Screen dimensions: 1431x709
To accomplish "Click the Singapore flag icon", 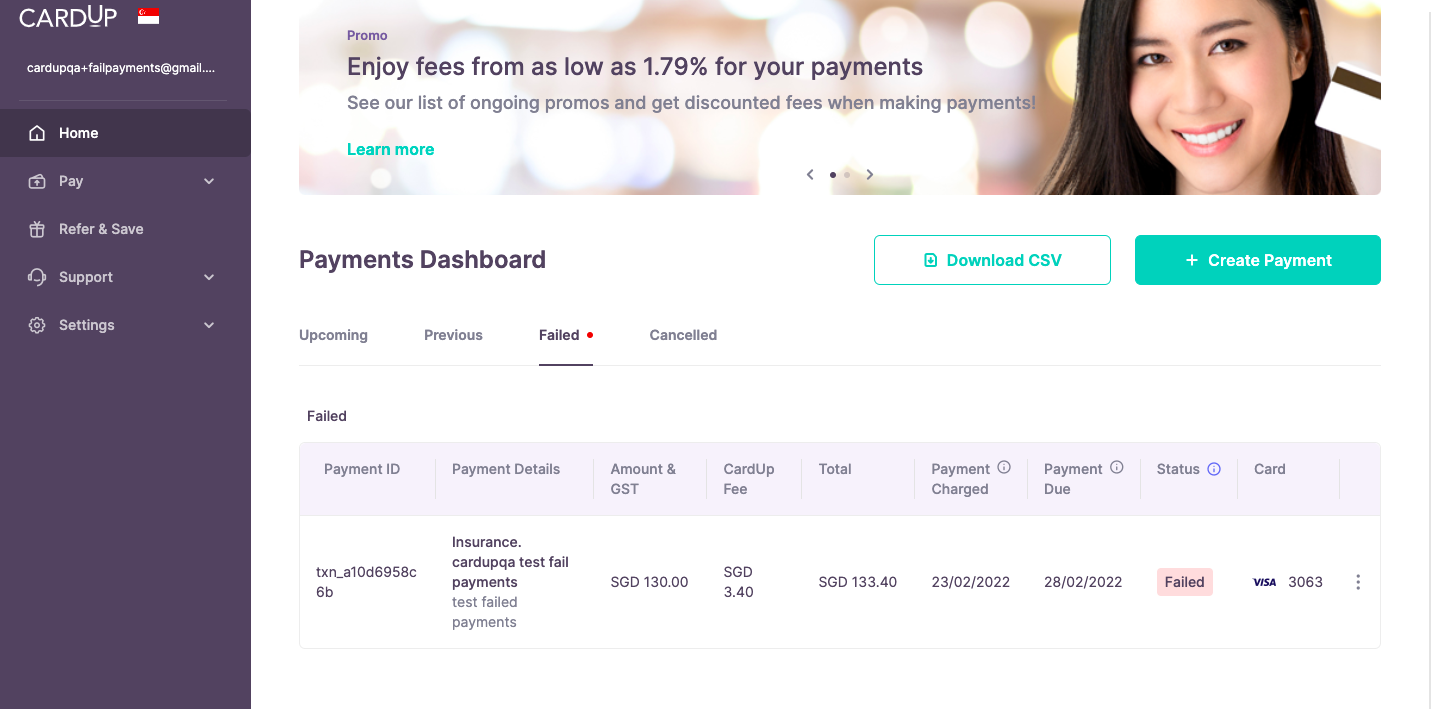I will coord(149,16).
